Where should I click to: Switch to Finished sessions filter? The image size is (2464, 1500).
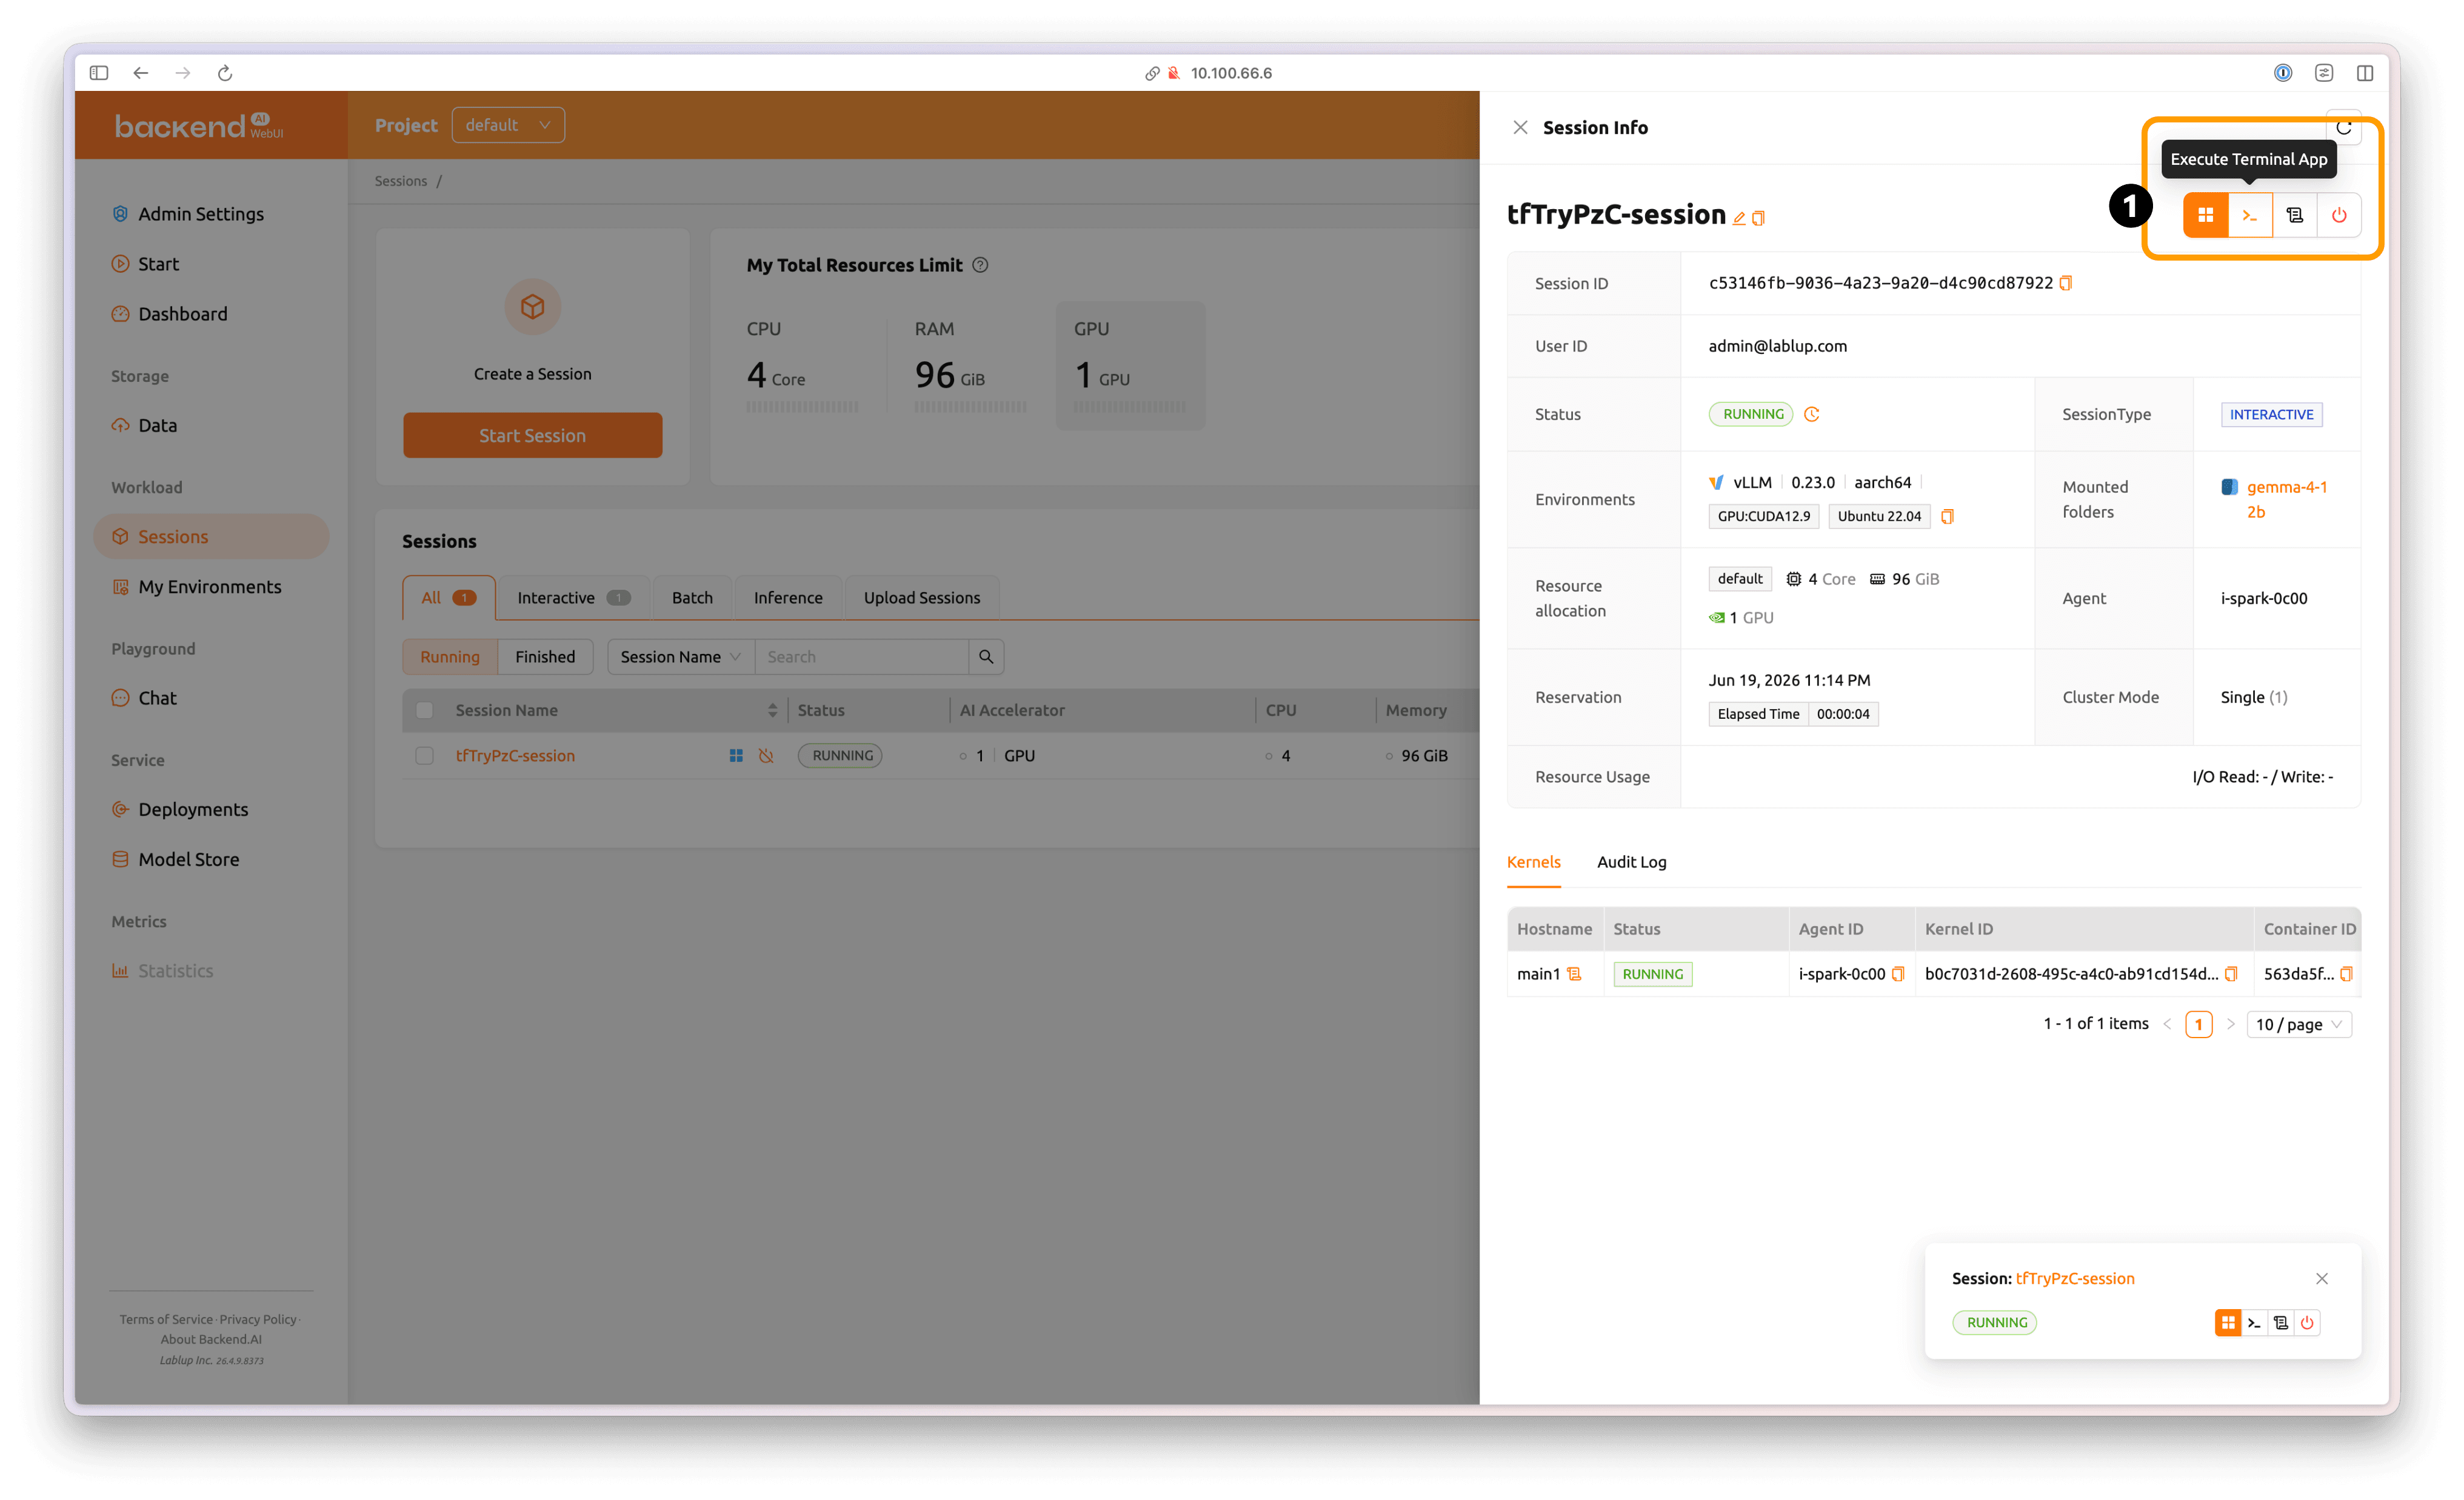click(545, 657)
